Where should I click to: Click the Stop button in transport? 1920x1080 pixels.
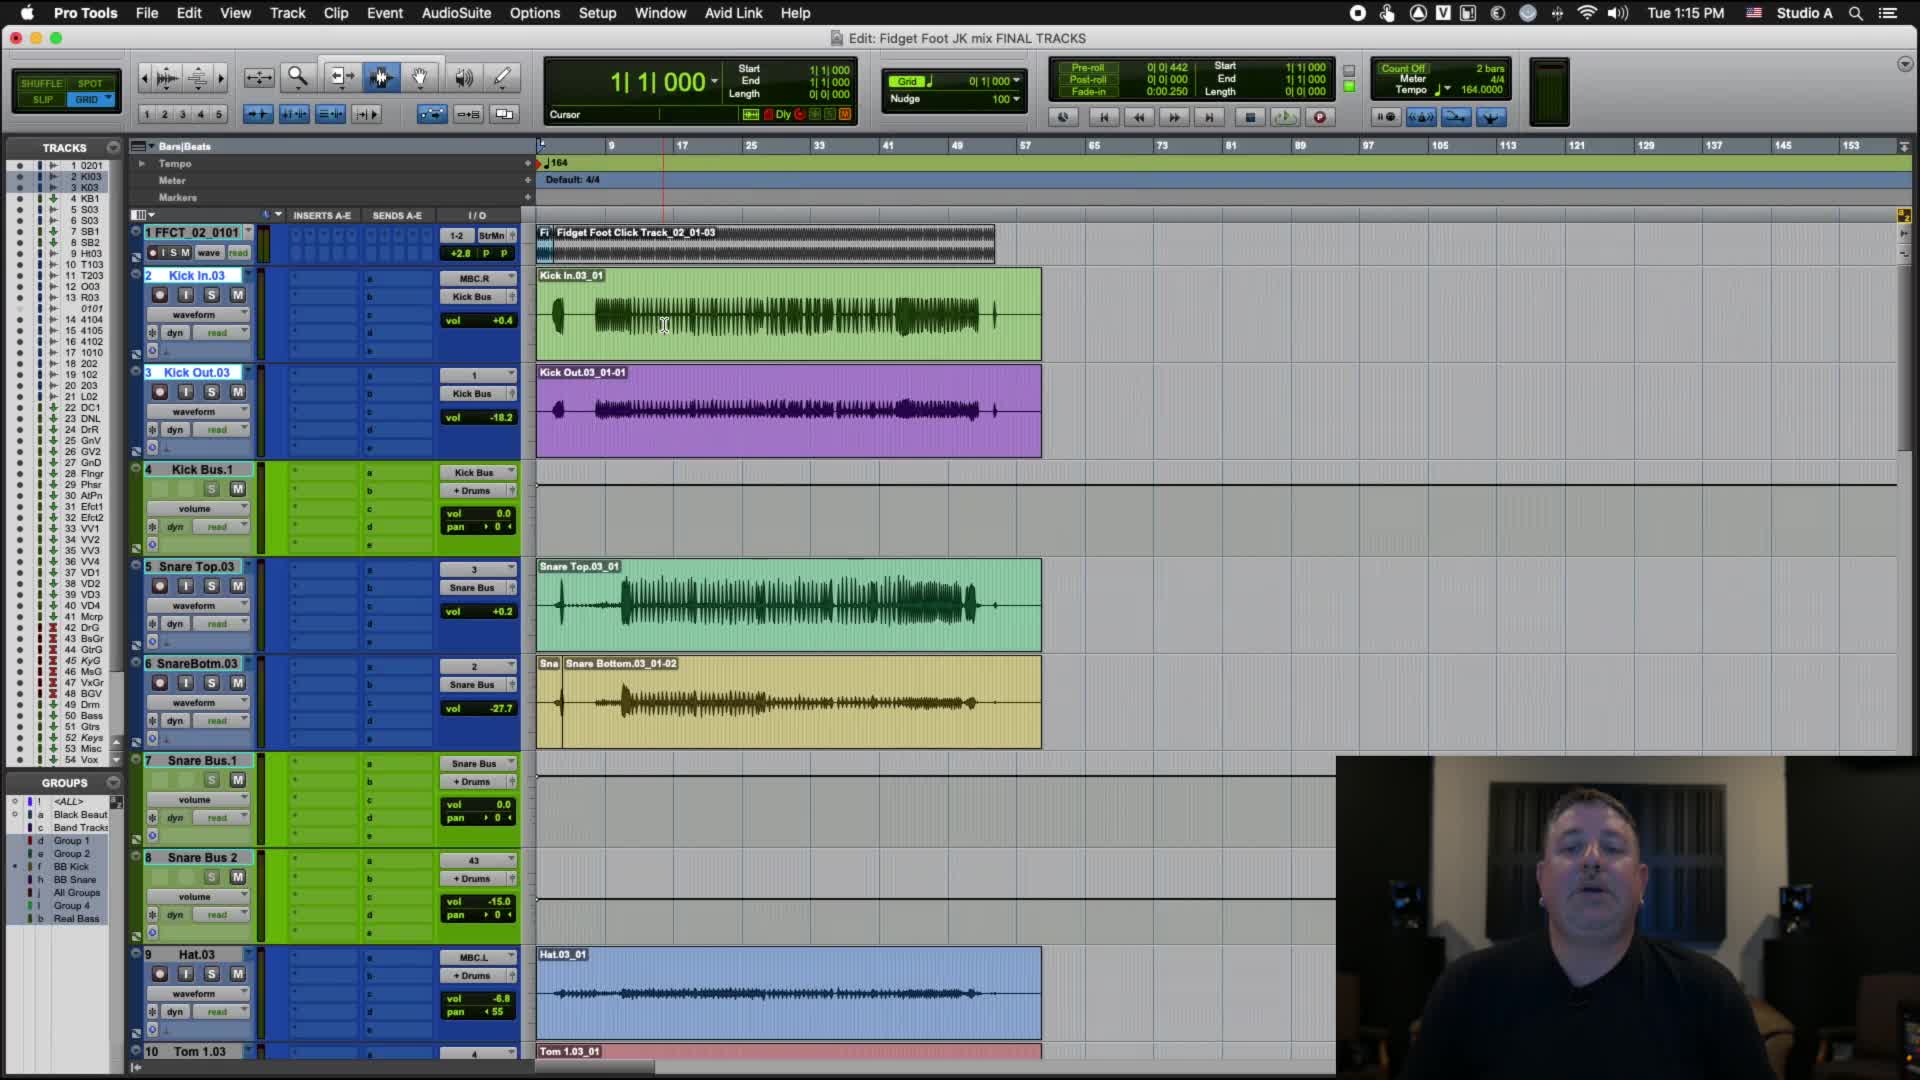tap(1249, 117)
